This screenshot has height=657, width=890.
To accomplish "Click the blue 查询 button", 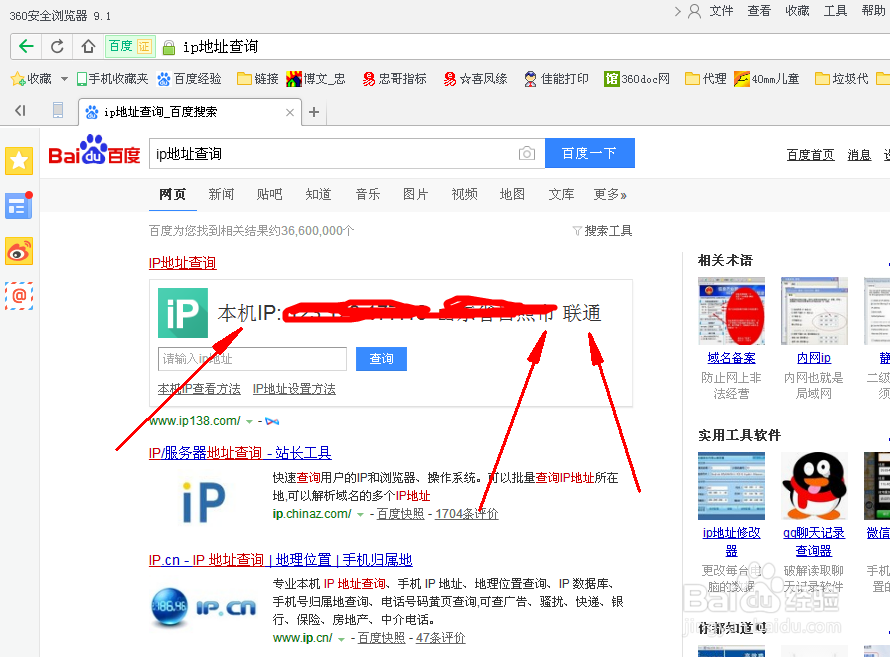I will pyautogui.click(x=381, y=359).
